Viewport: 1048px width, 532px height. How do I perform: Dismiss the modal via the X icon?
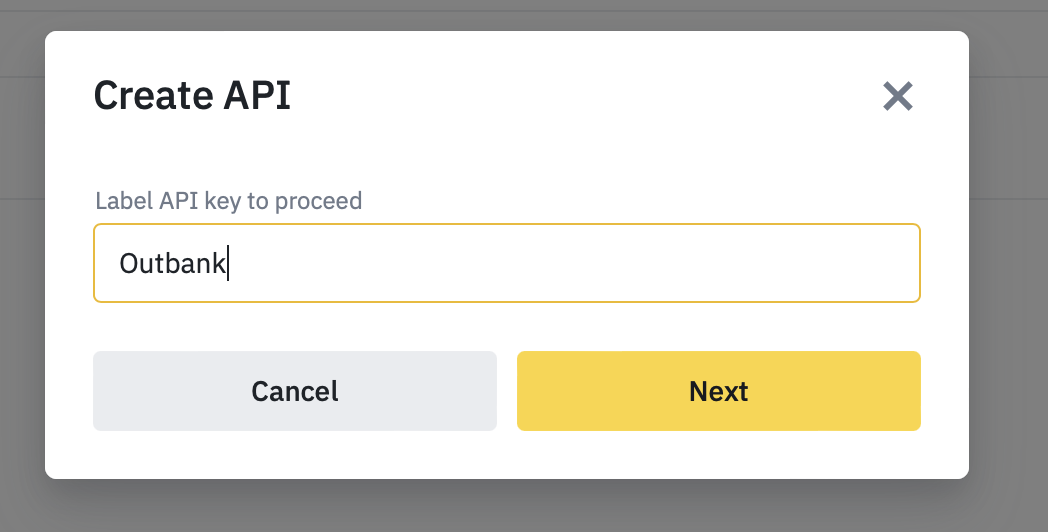tap(898, 96)
